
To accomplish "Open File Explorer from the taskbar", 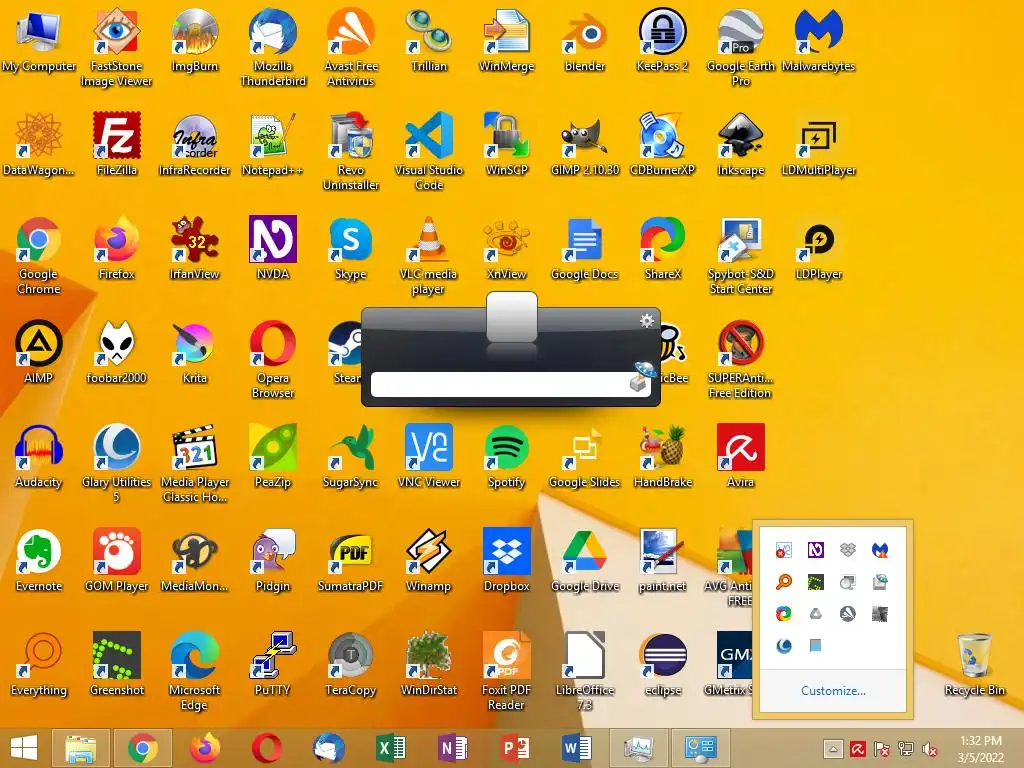I will pos(81,748).
